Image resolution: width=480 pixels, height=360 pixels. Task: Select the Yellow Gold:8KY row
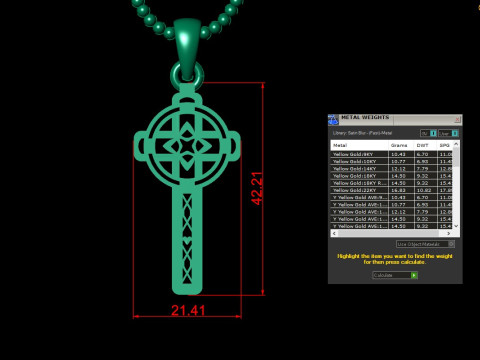pyautogui.click(x=391, y=154)
